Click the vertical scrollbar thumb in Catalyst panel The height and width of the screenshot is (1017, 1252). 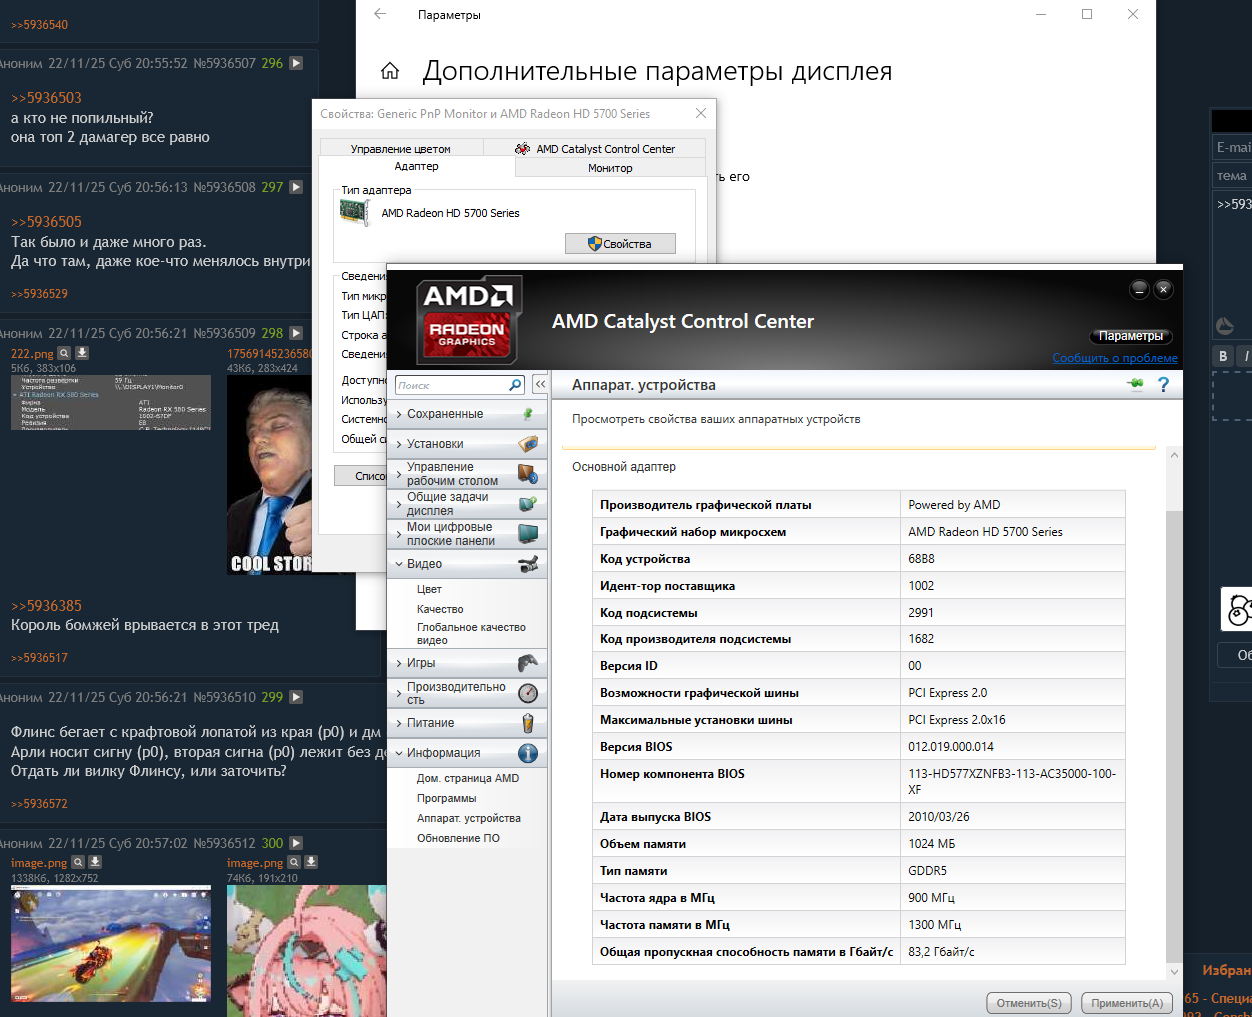(1174, 735)
